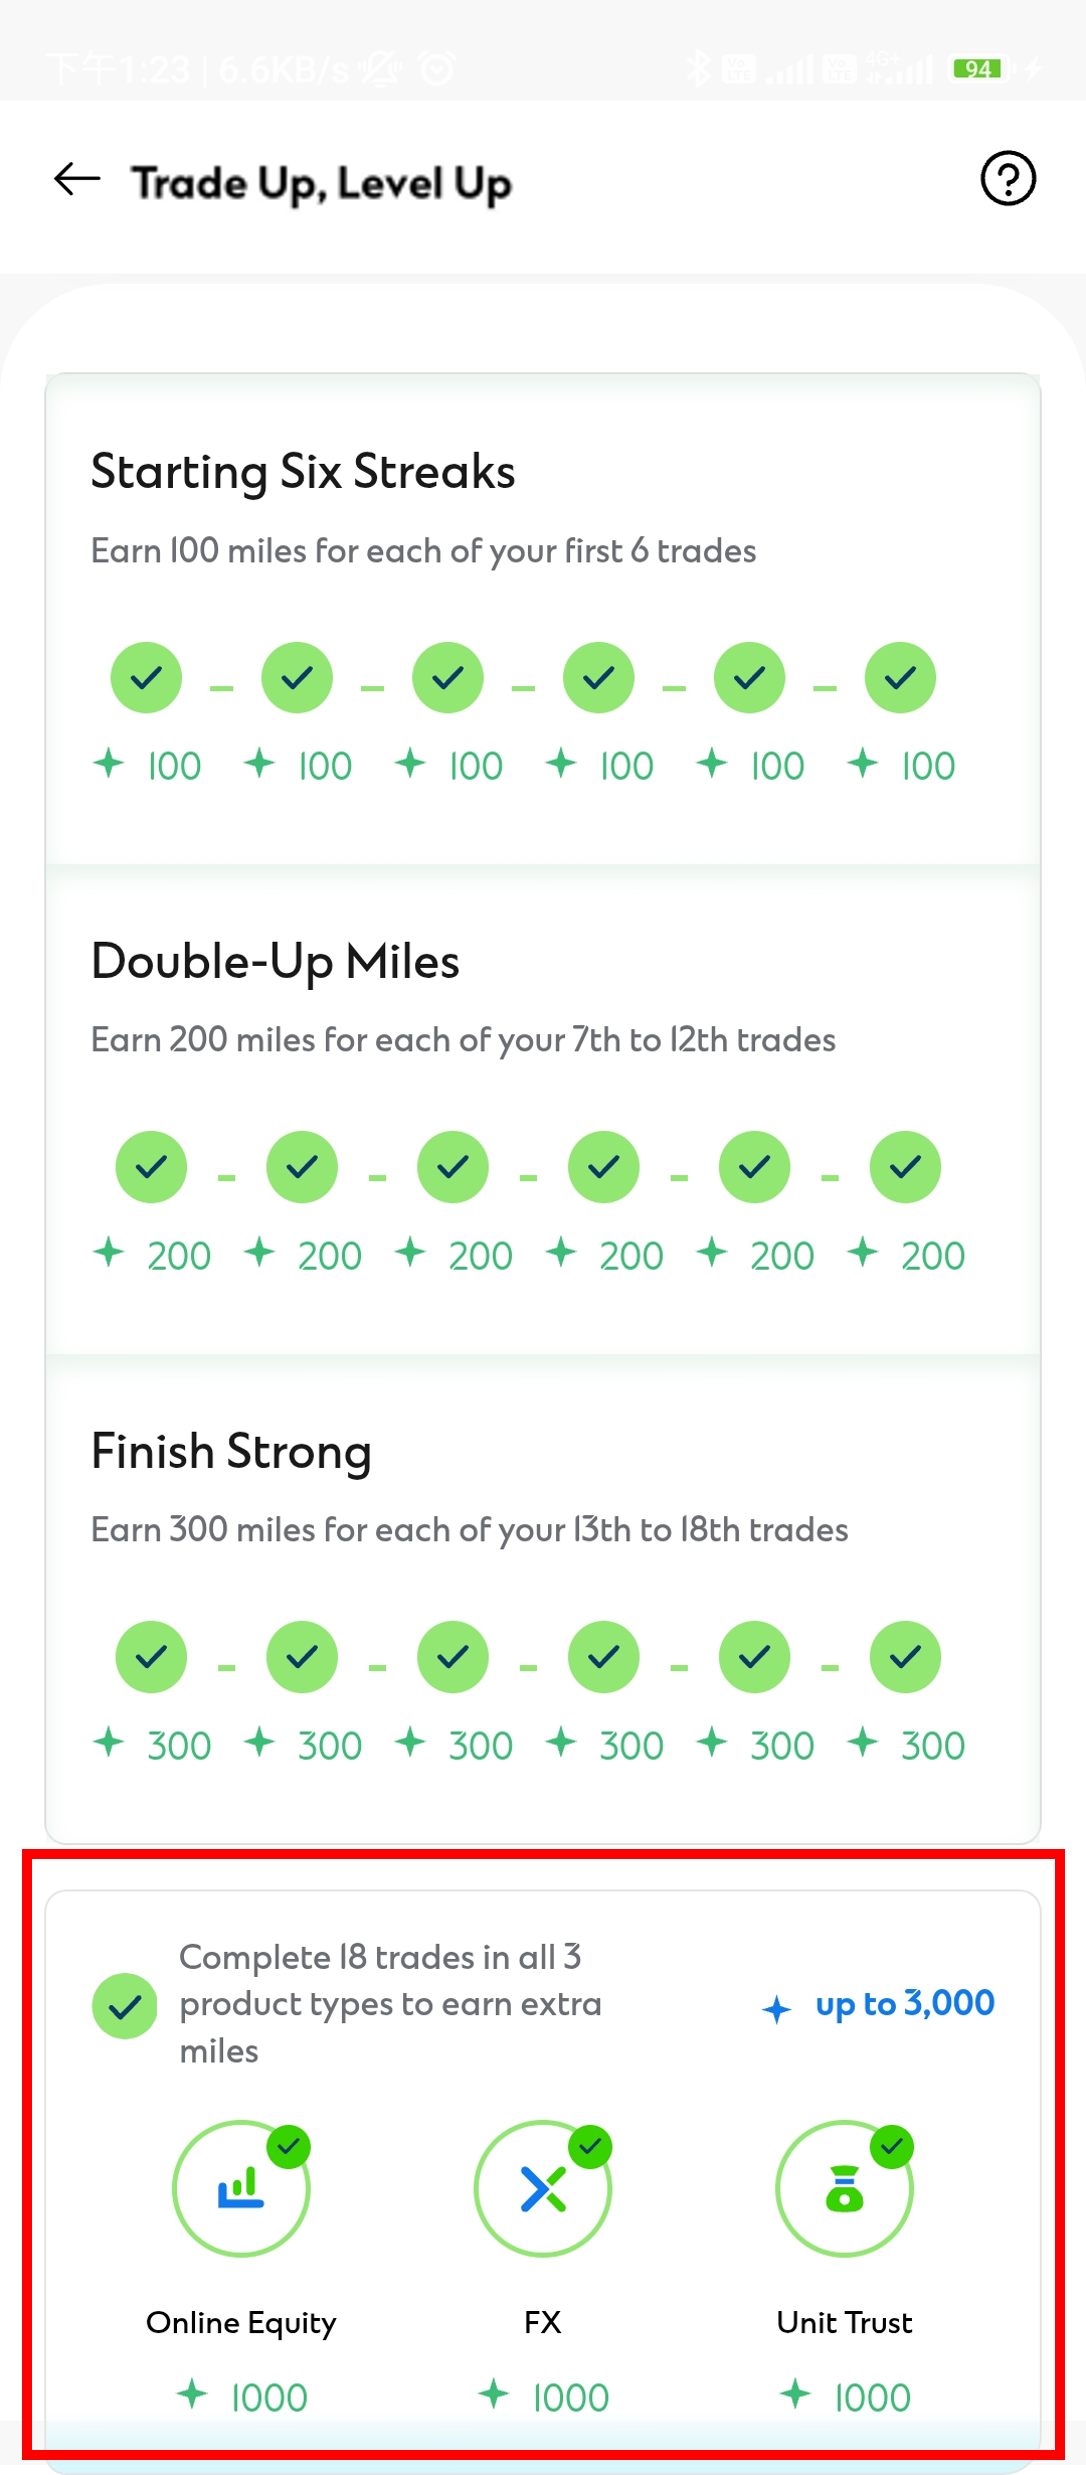Tap the FX cross arrows icon
Viewport: 1086px width, 2475px height.
tap(543, 2188)
